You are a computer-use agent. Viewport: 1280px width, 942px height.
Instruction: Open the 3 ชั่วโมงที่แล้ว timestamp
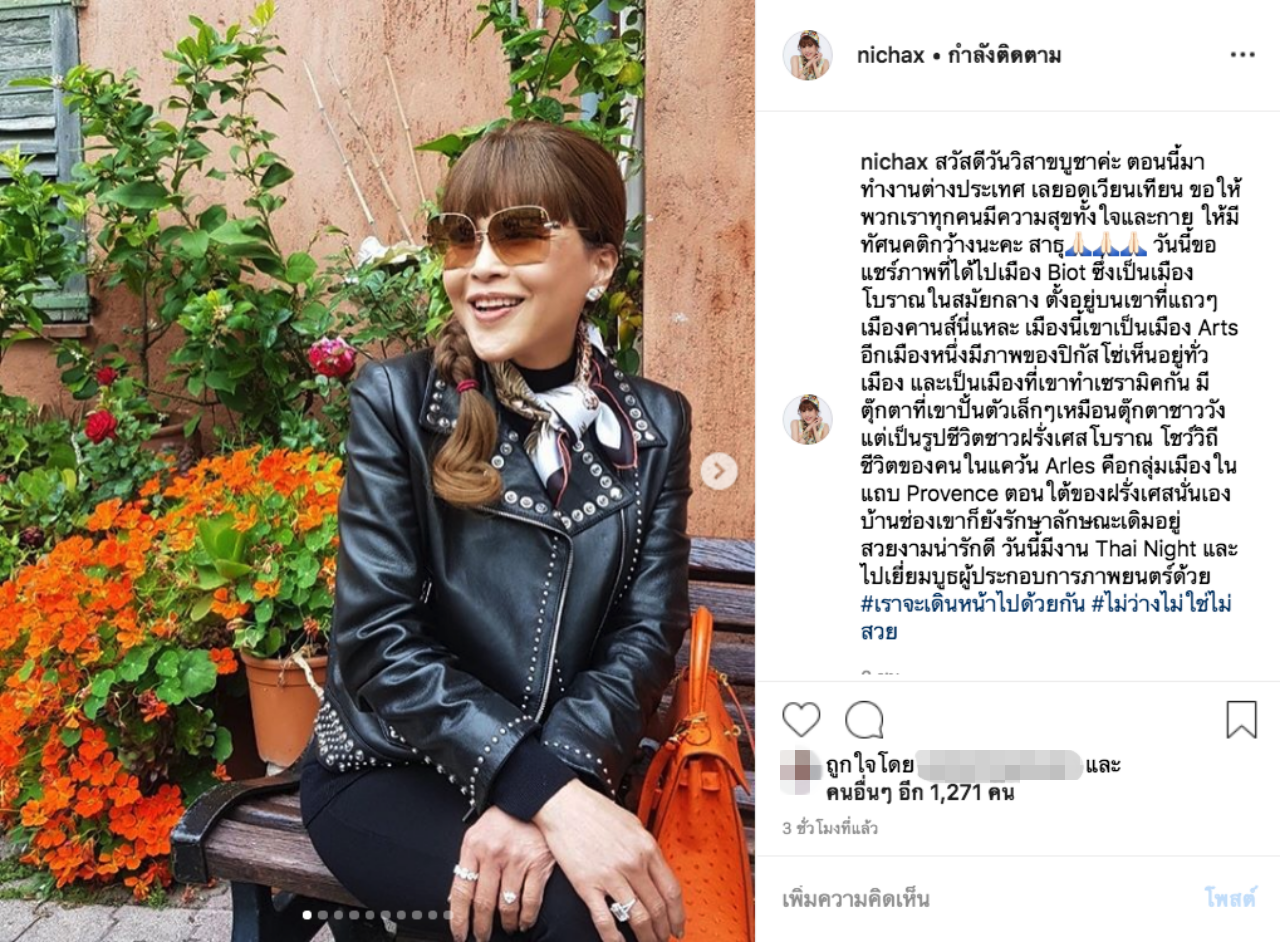pyautogui.click(x=830, y=828)
